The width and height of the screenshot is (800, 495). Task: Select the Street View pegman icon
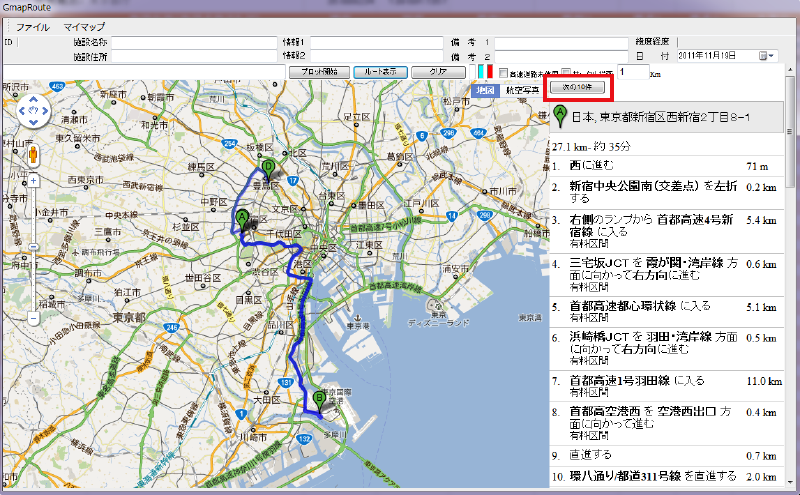tap(33, 155)
